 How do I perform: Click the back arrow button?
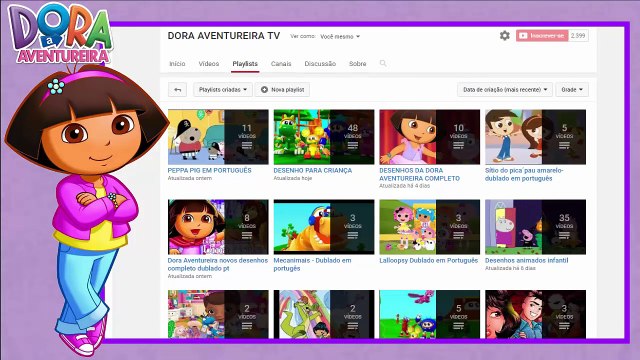(178, 90)
